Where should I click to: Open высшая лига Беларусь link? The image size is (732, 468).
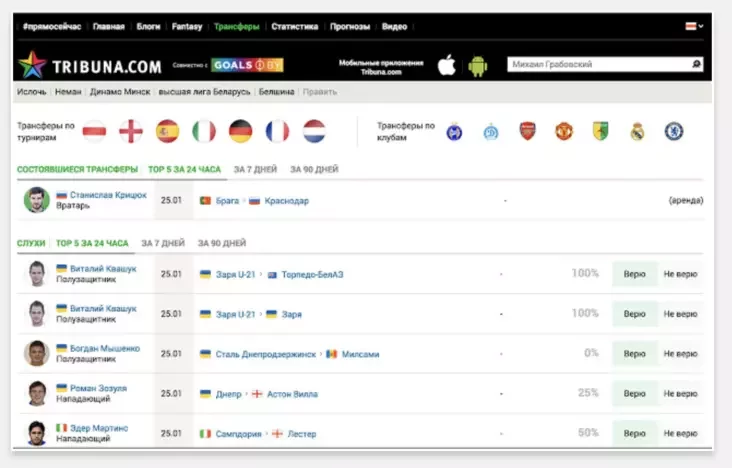tap(204, 92)
